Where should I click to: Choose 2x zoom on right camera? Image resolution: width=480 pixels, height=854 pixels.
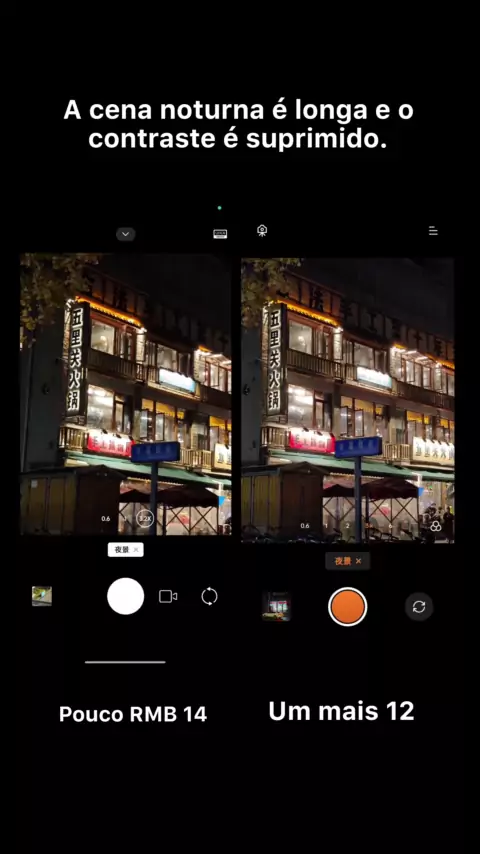[x=348, y=526]
